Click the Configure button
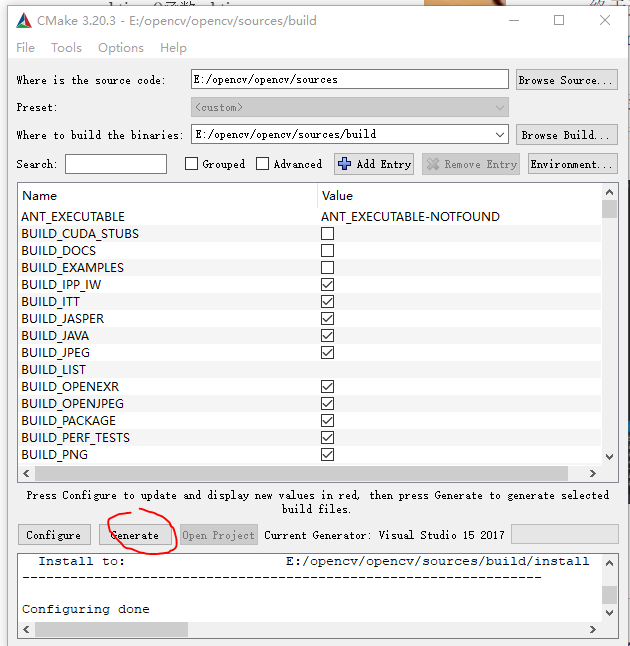Image resolution: width=630 pixels, height=646 pixels. [54, 535]
